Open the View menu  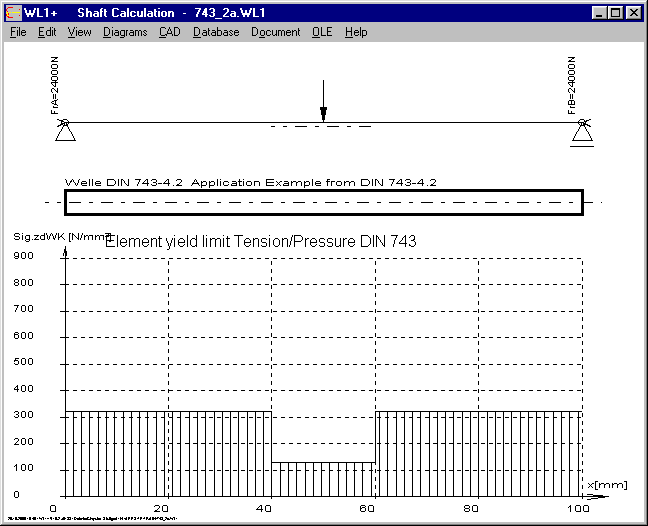[x=79, y=32]
